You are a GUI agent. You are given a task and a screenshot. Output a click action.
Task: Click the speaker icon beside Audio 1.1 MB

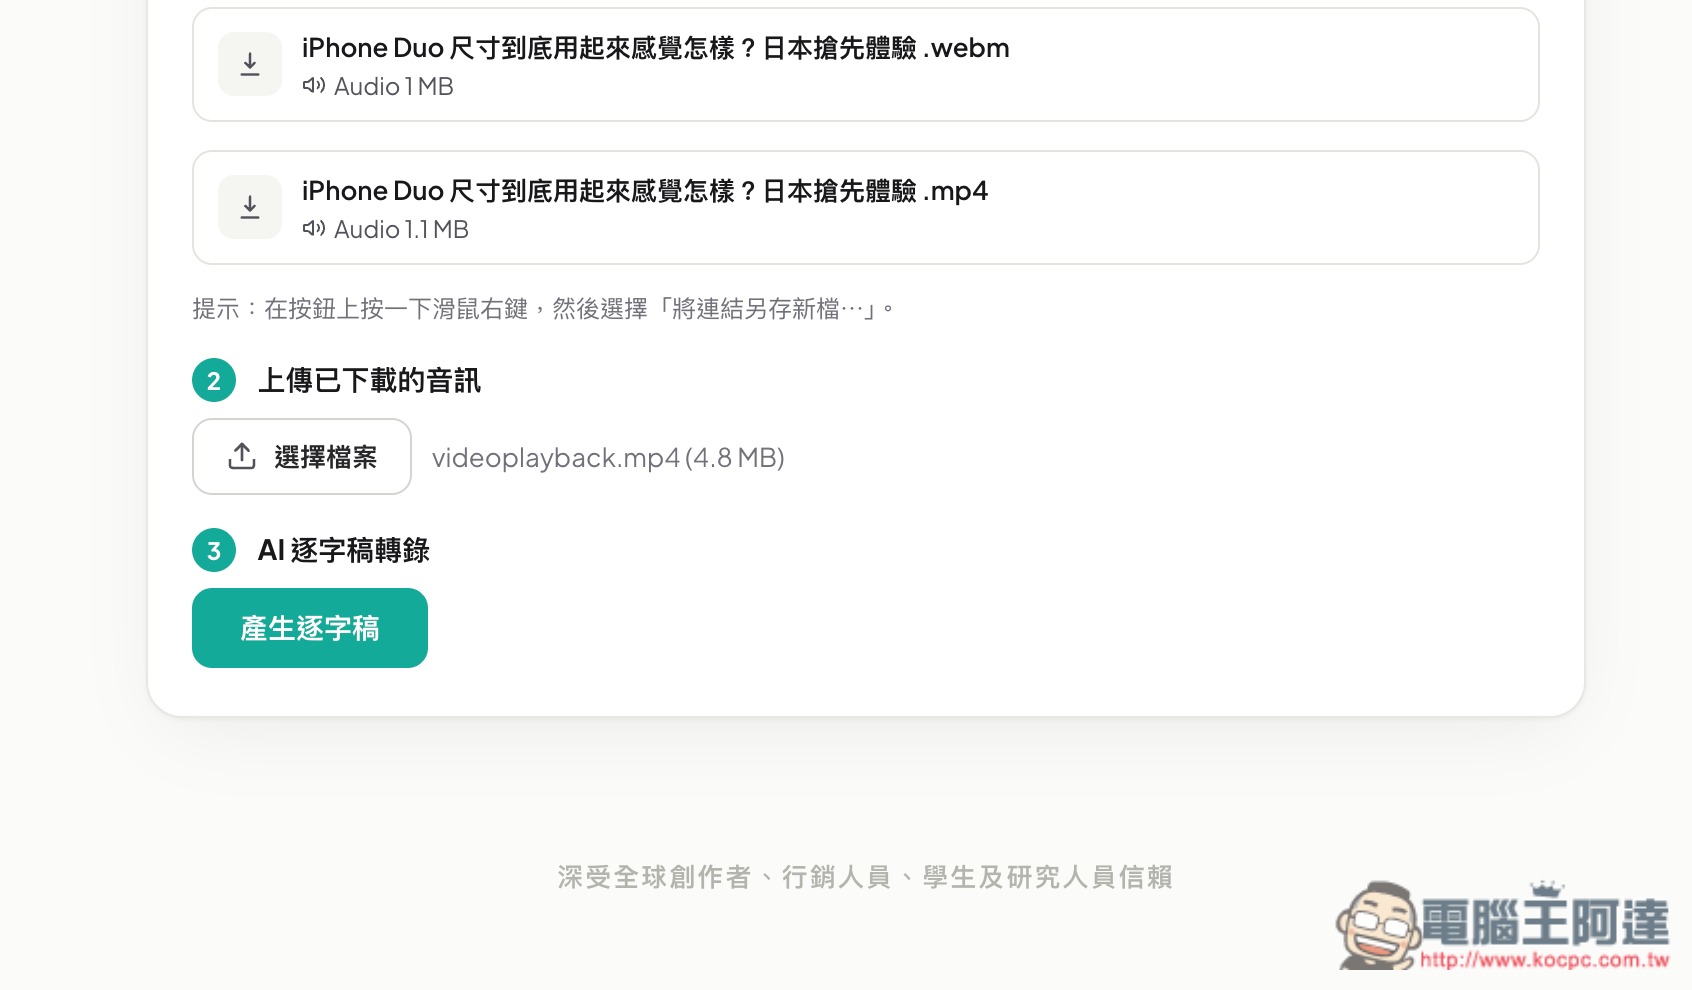(x=314, y=229)
